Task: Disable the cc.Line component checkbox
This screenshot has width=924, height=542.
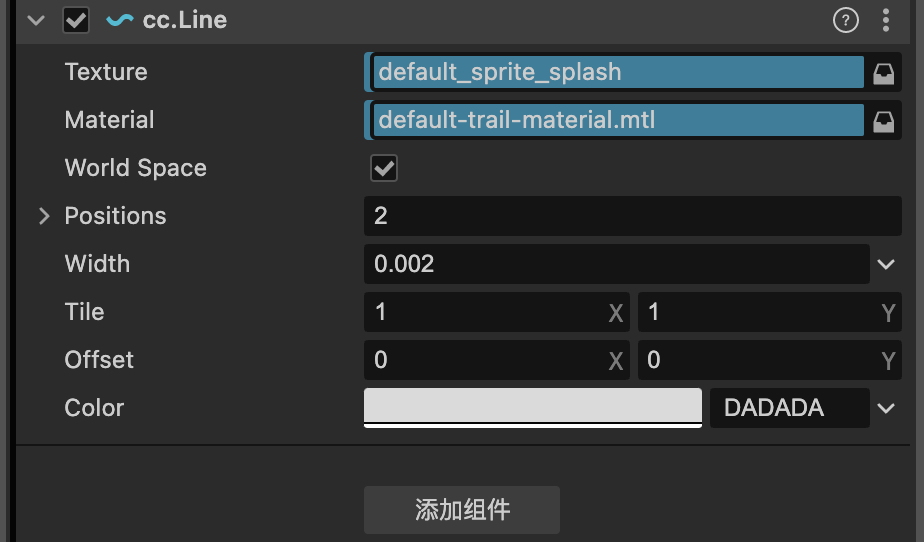Action: pos(76,20)
